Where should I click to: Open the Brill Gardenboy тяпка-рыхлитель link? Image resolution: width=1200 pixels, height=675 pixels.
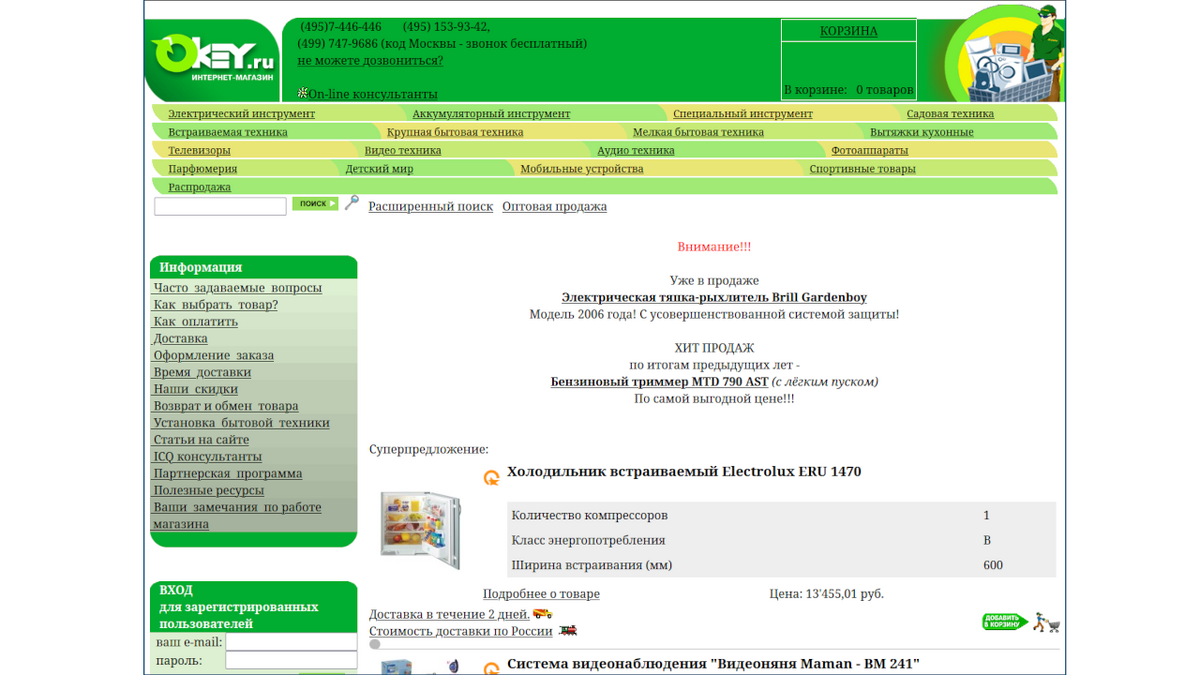point(714,298)
